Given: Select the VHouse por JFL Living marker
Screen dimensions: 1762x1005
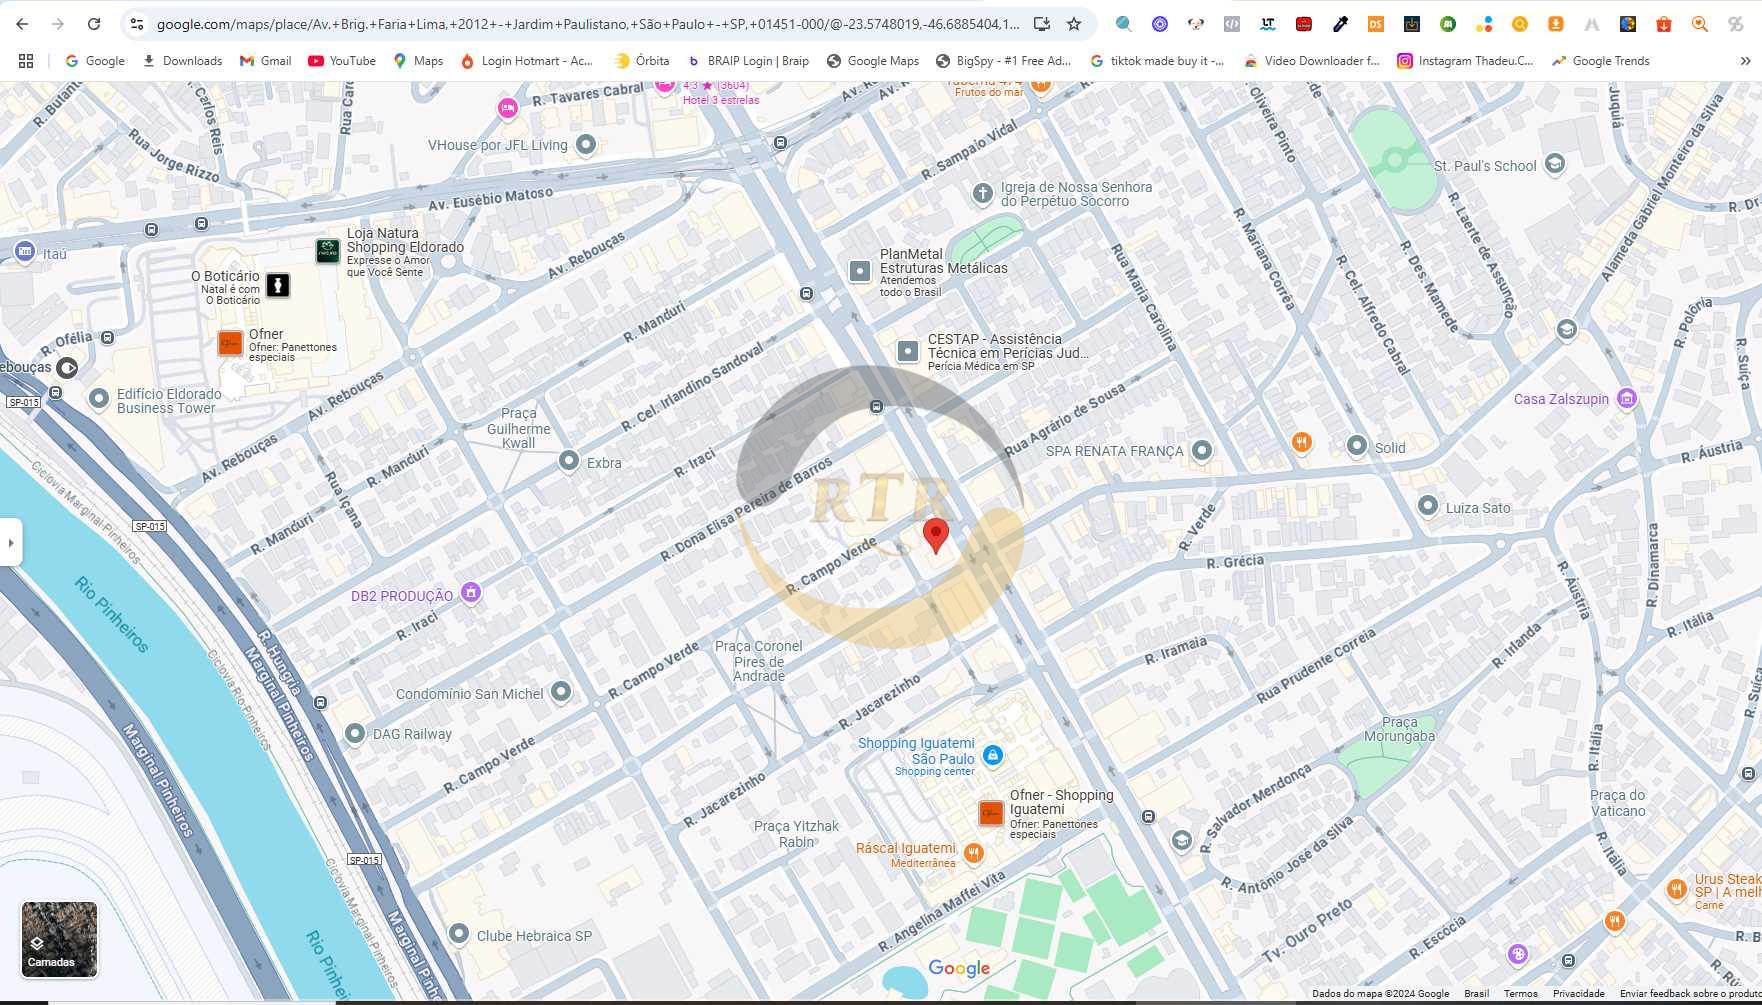Looking at the screenshot, I should click(586, 144).
